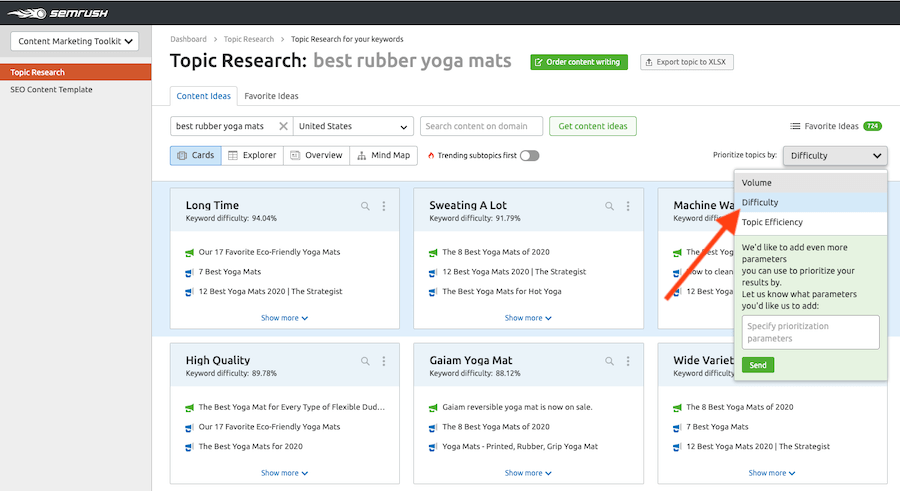The width and height of the screenshot is (900, 491).
Task: Expand Show more in High Quality card
Action: [x=284, y=473]
